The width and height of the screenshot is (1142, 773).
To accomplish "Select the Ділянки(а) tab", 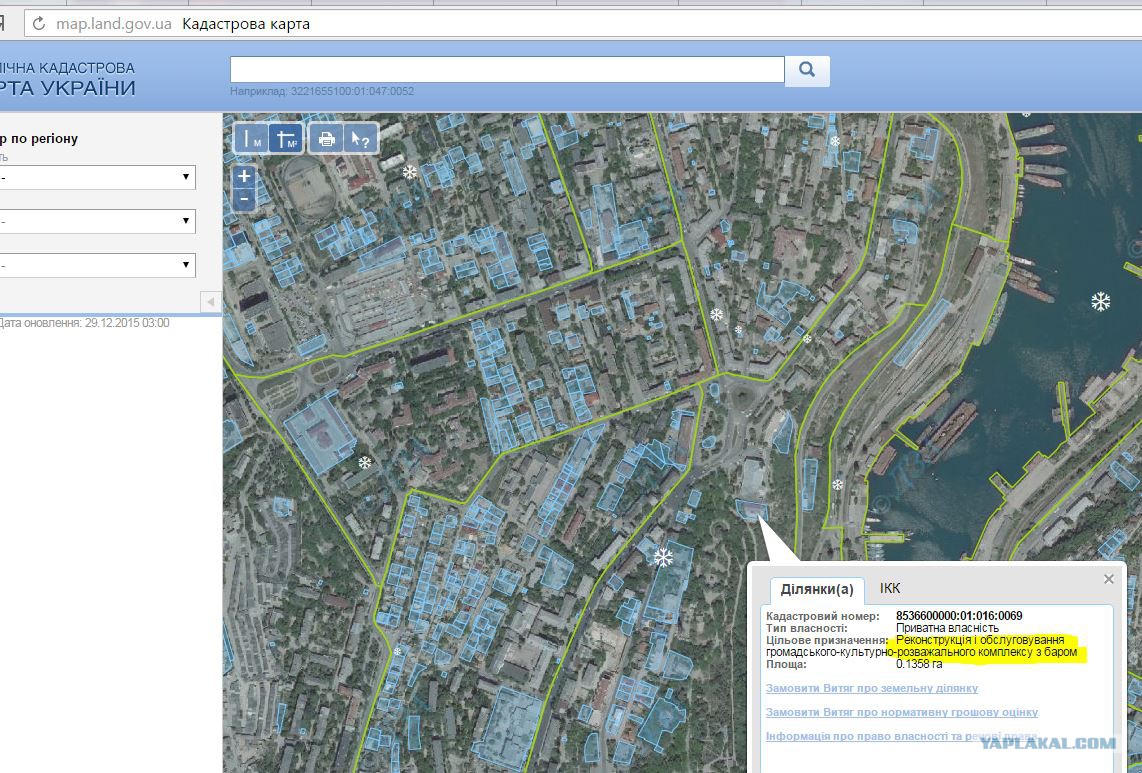I will point(817,589).
